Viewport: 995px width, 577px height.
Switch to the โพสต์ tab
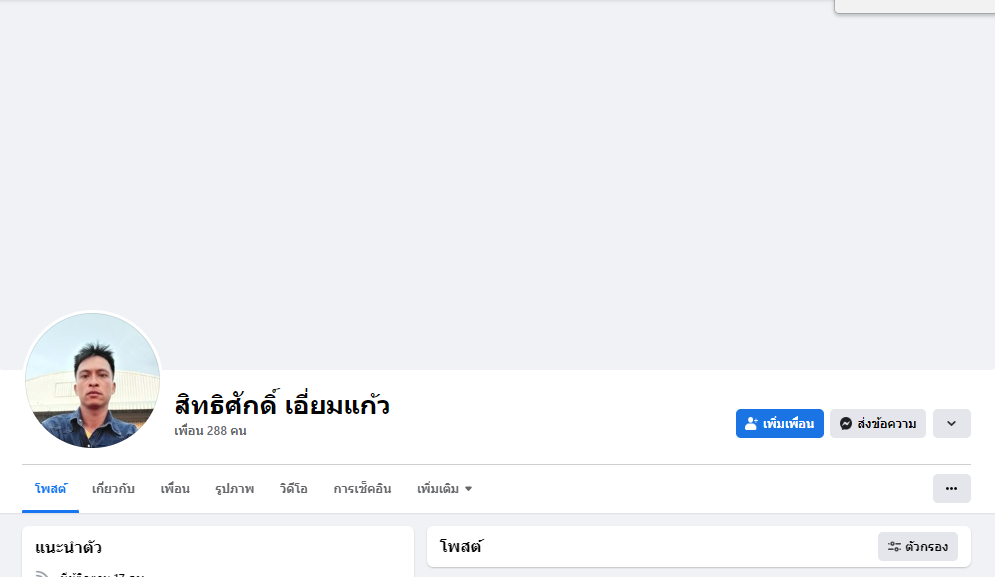(x=50, y=489)
